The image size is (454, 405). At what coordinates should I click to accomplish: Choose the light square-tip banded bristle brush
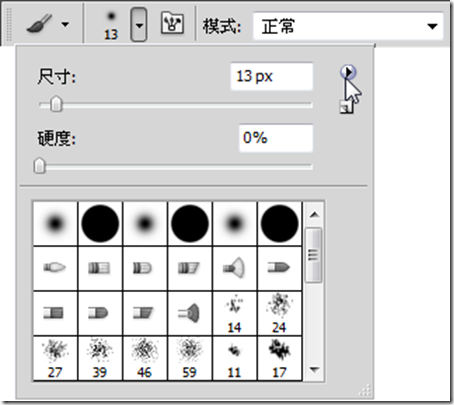tap(100, 268)
